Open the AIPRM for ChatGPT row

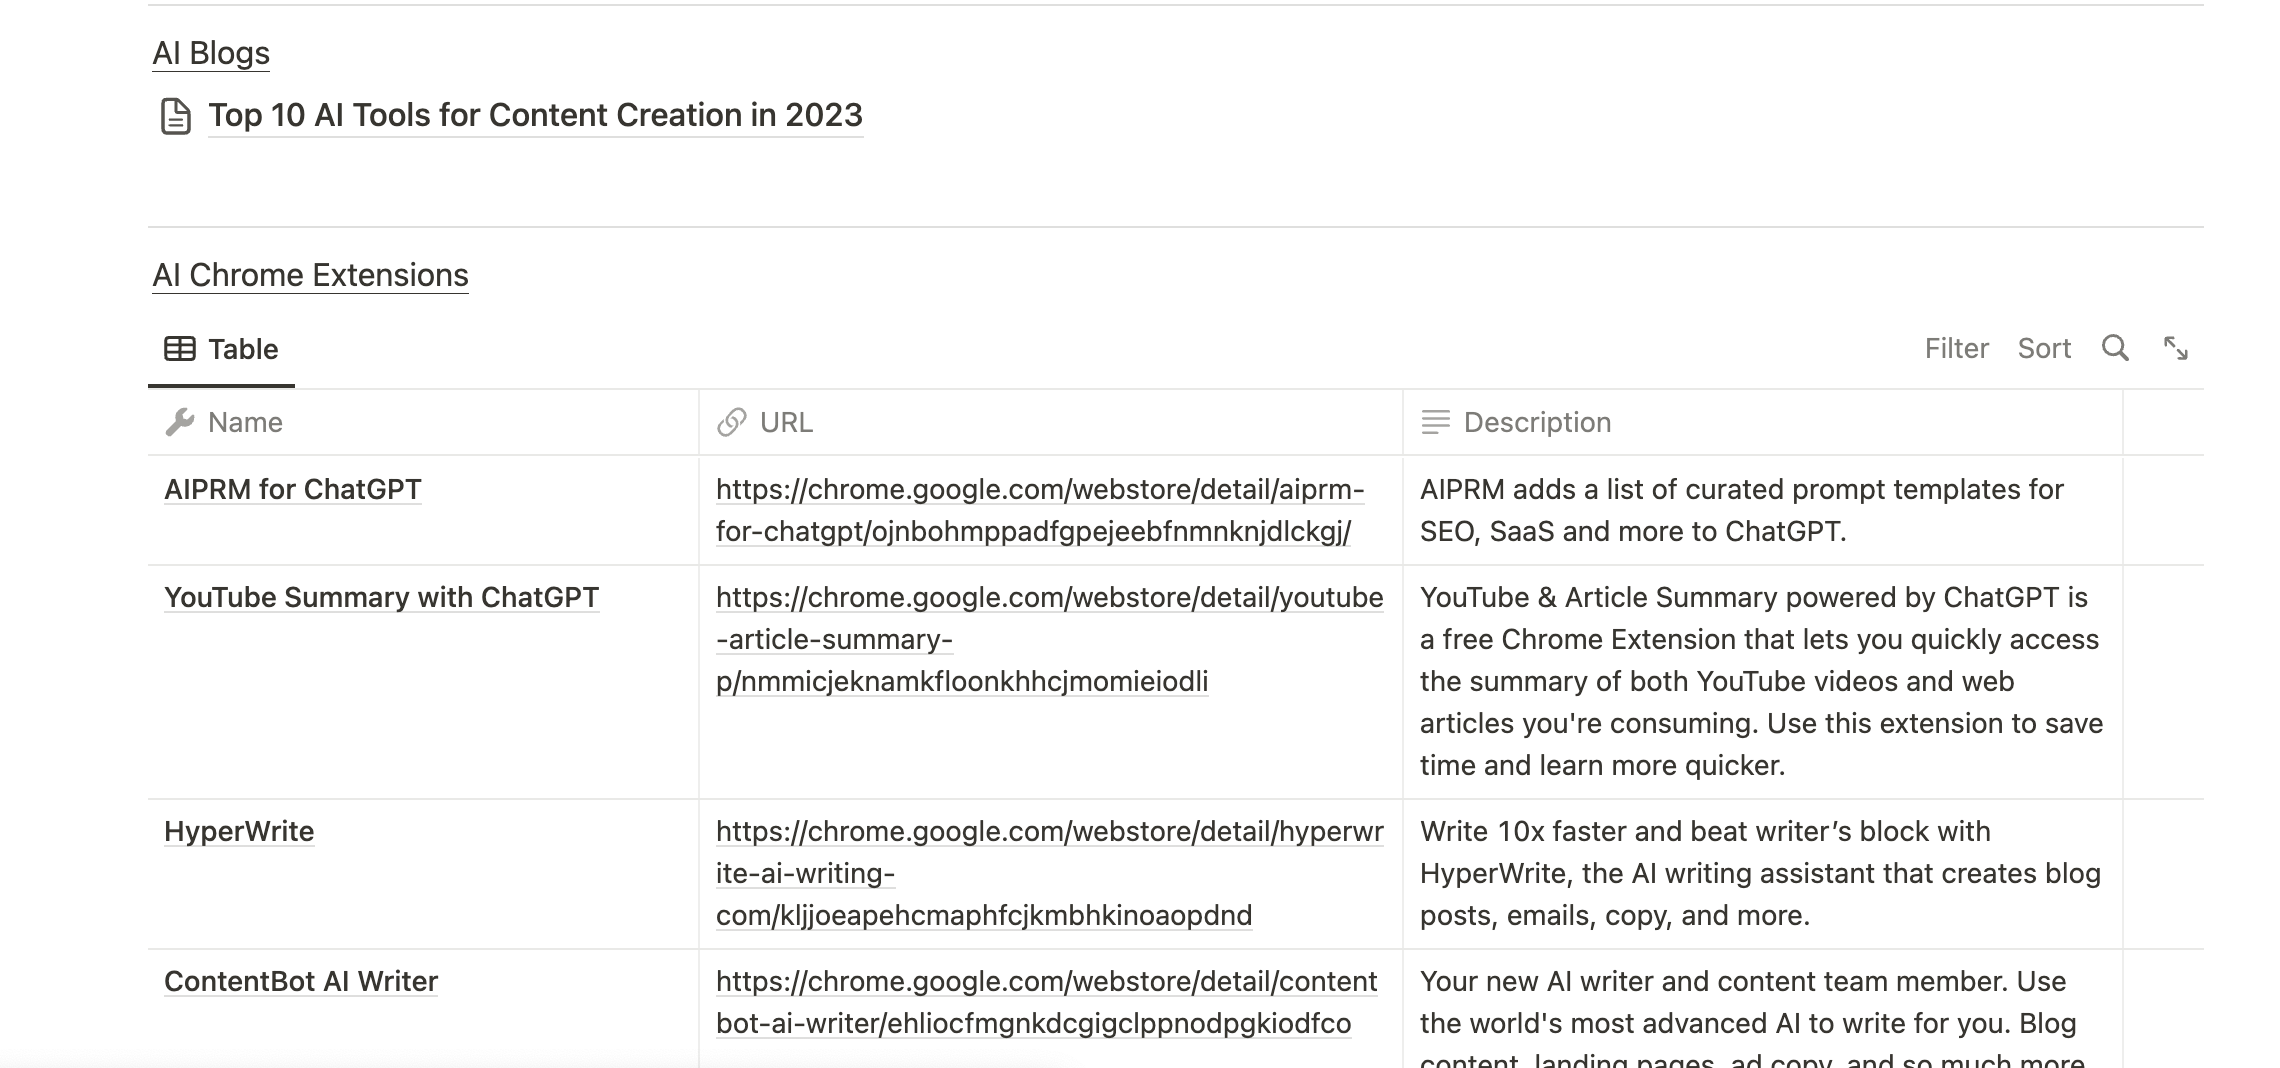coord(292,489)
